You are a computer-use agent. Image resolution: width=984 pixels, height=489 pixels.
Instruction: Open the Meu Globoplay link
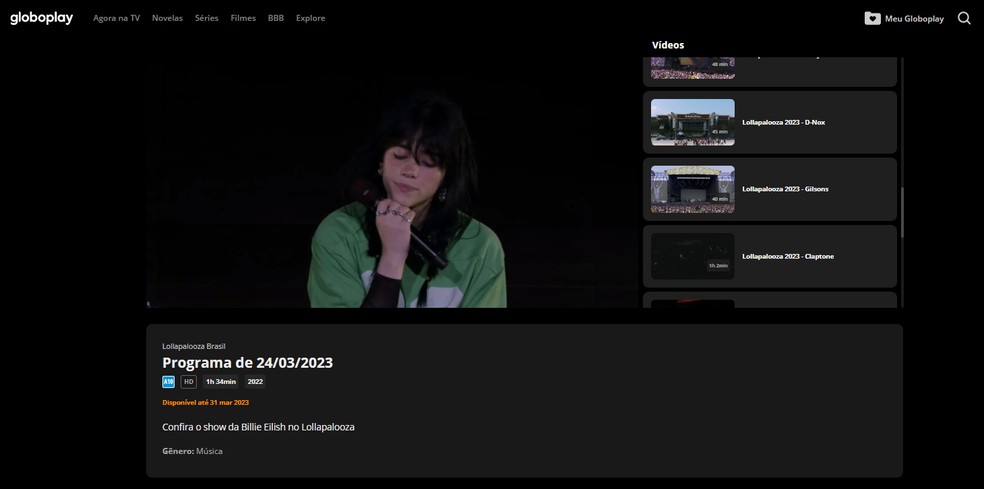[914, 19]
